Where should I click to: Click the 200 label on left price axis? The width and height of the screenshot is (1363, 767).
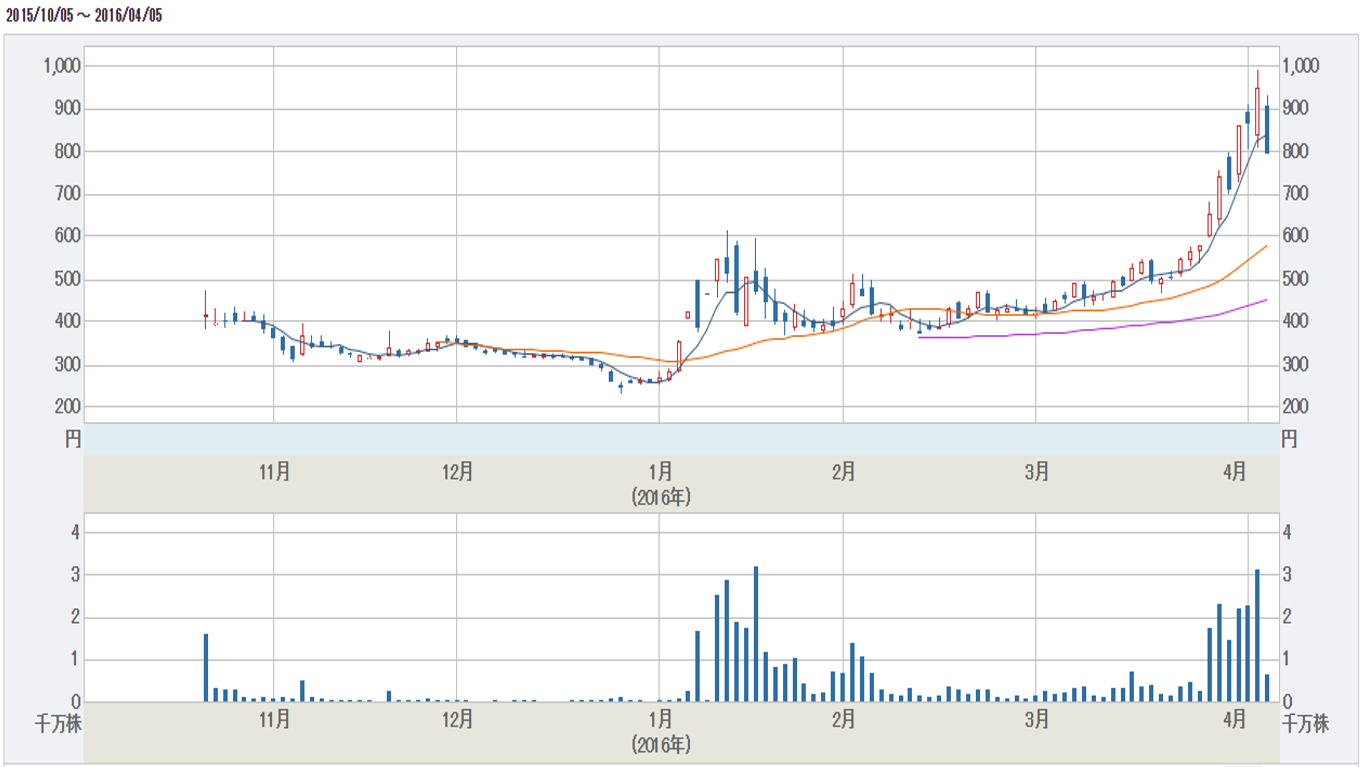pos(68,406)
